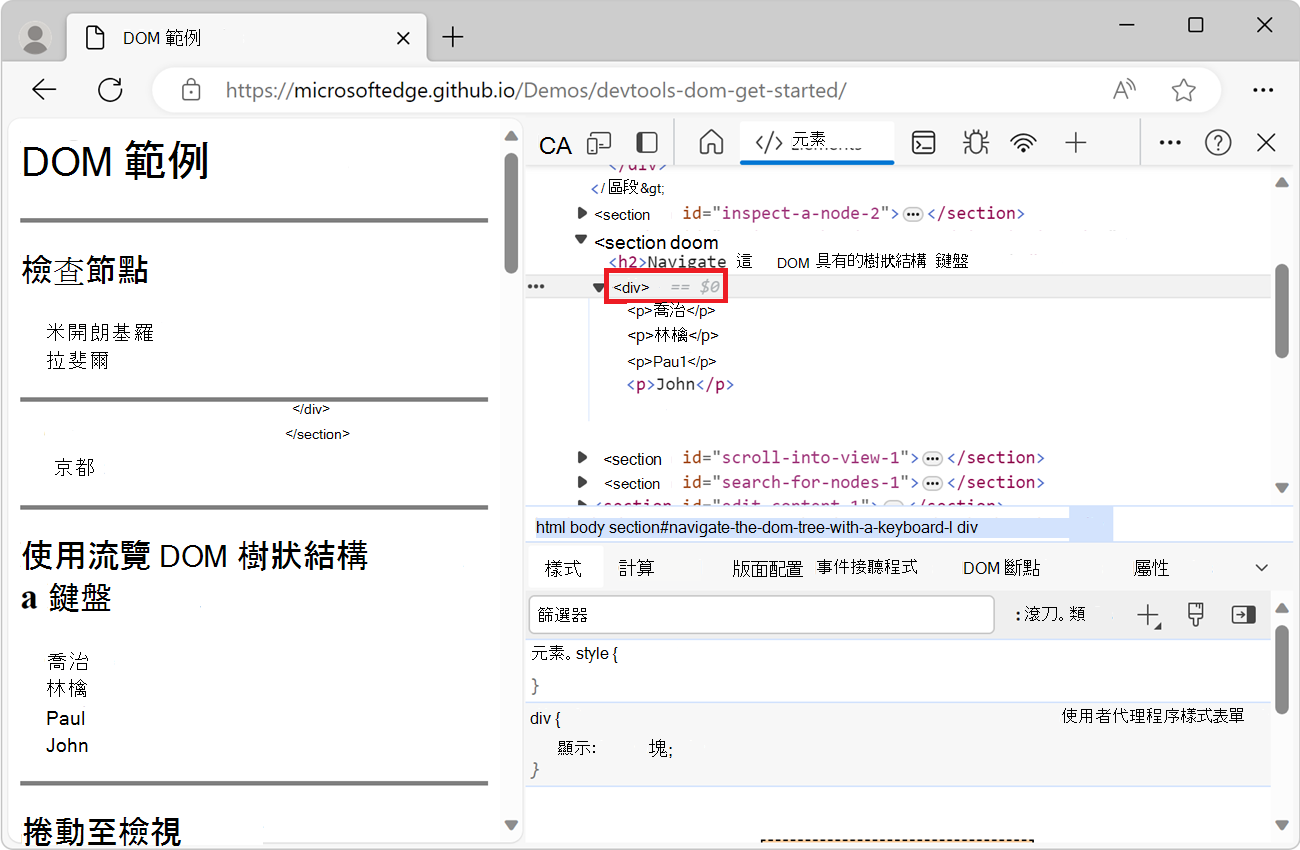Screen dimensions: 1300x850
Task: Select the <p>Pau1</p> node in DOM tree
Action: pos(672,362)
